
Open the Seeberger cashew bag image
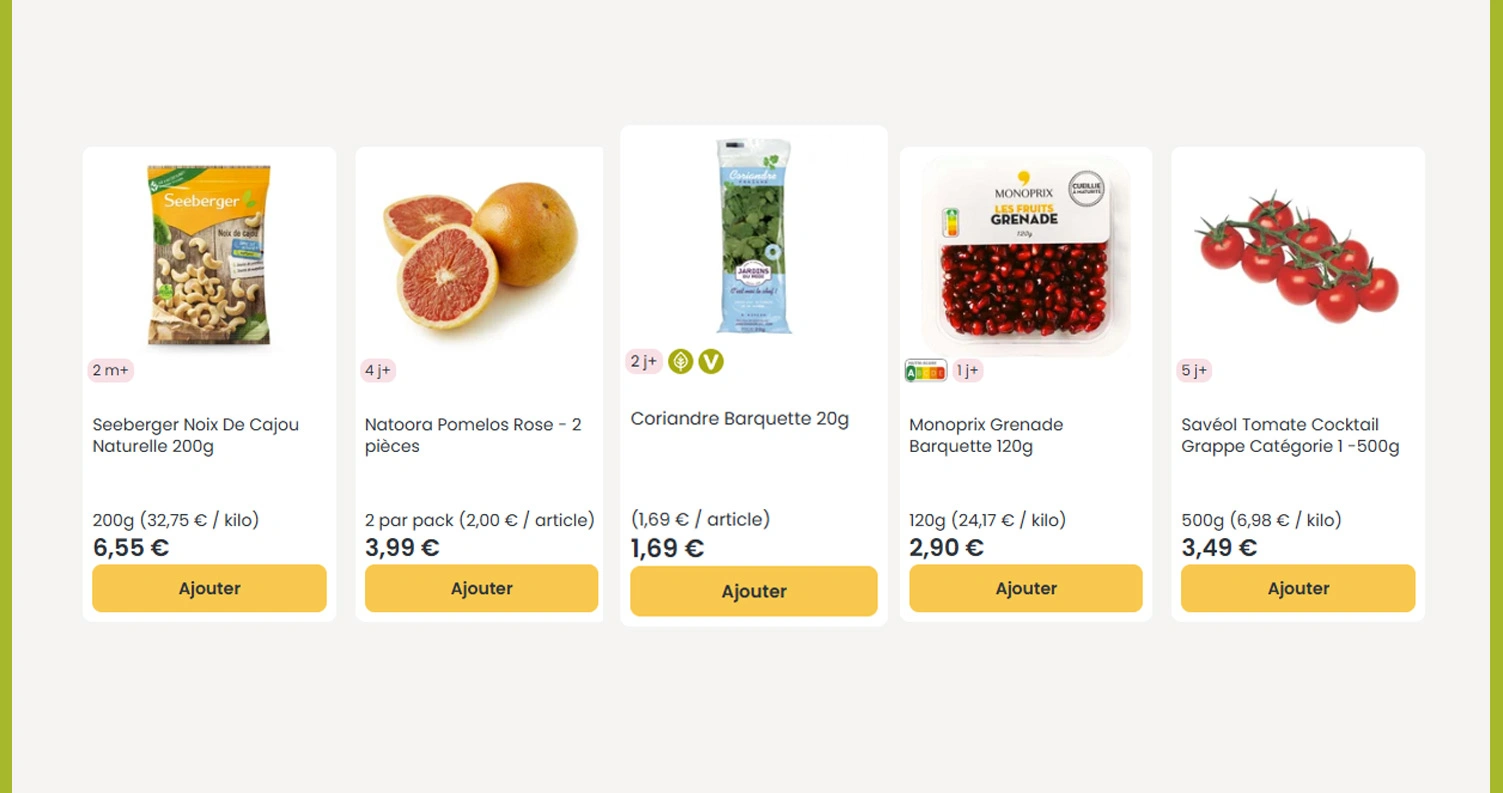pyautogui.click(x=209, y=255)
